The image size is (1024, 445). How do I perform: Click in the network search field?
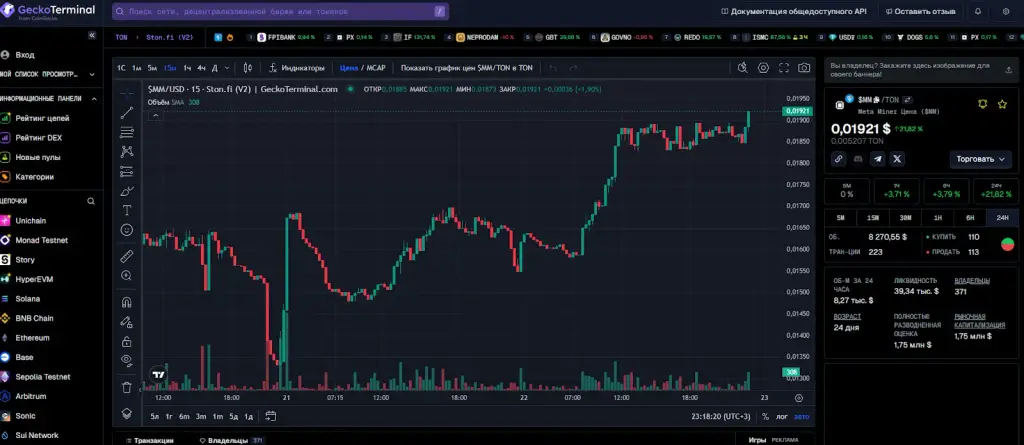click(x=280, y=12)
